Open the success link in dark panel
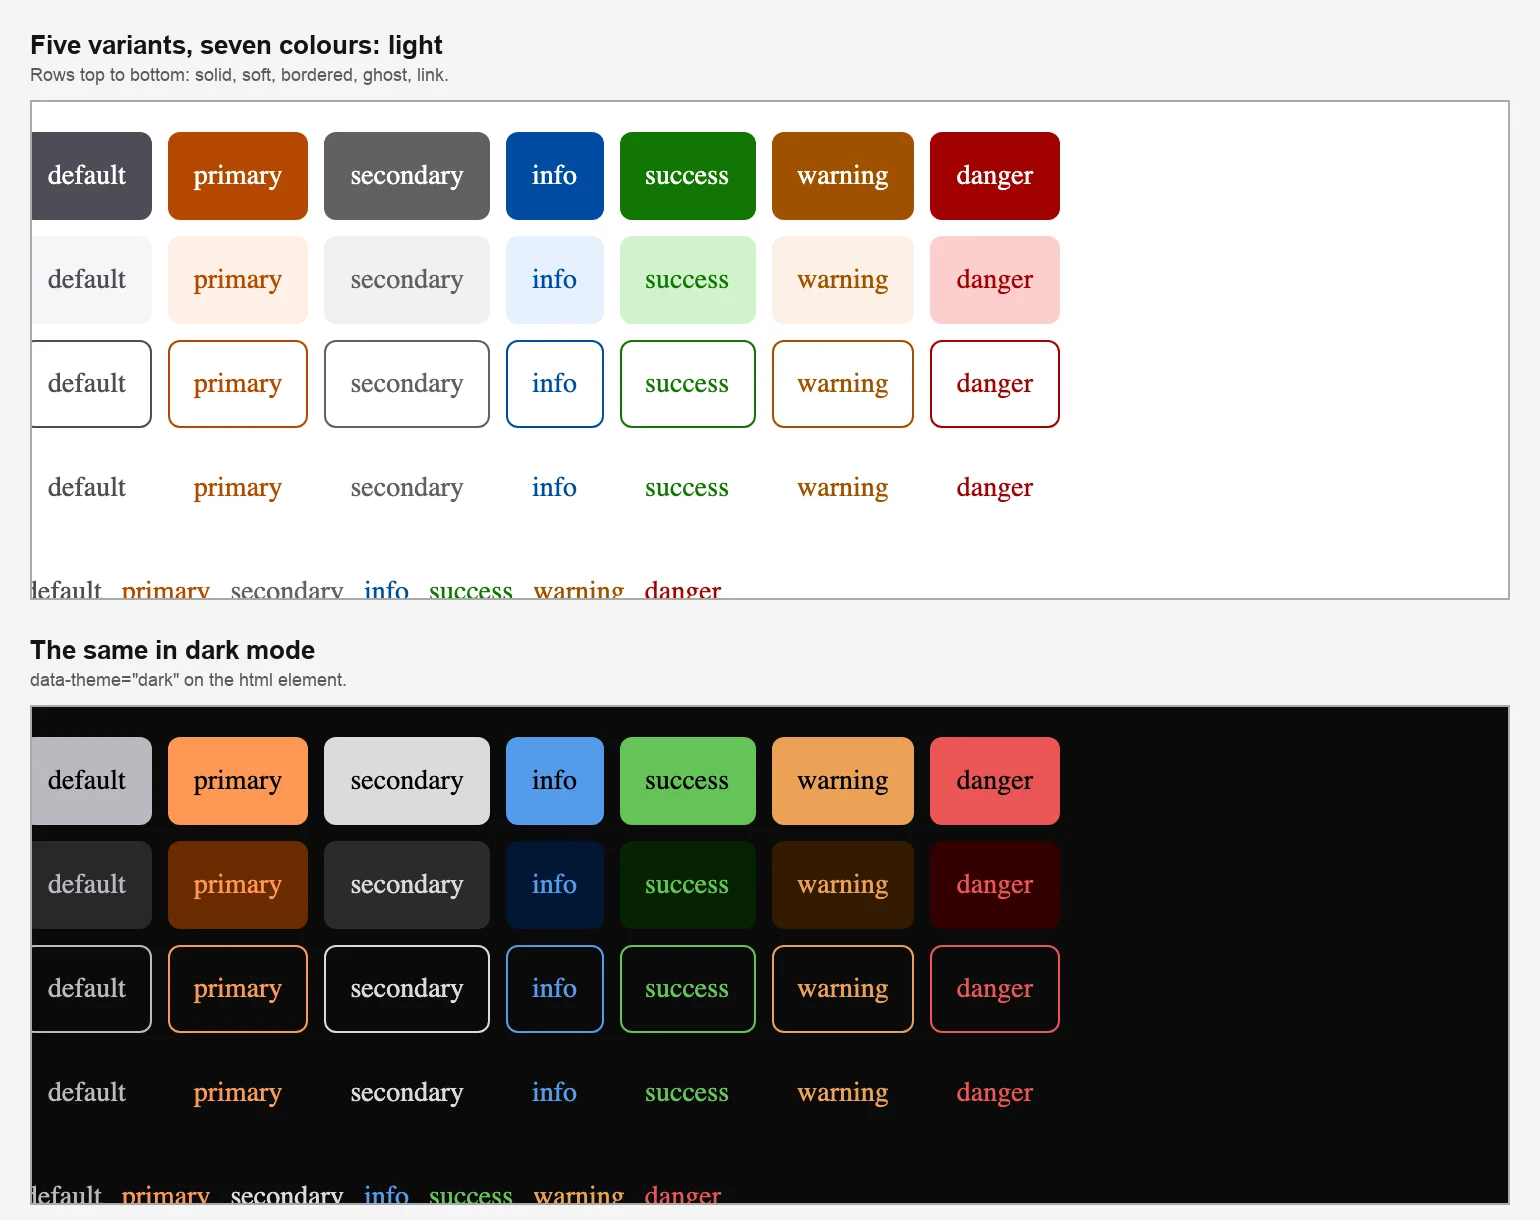Viewport: 1540px width, 1220px height. [471, 1194]
